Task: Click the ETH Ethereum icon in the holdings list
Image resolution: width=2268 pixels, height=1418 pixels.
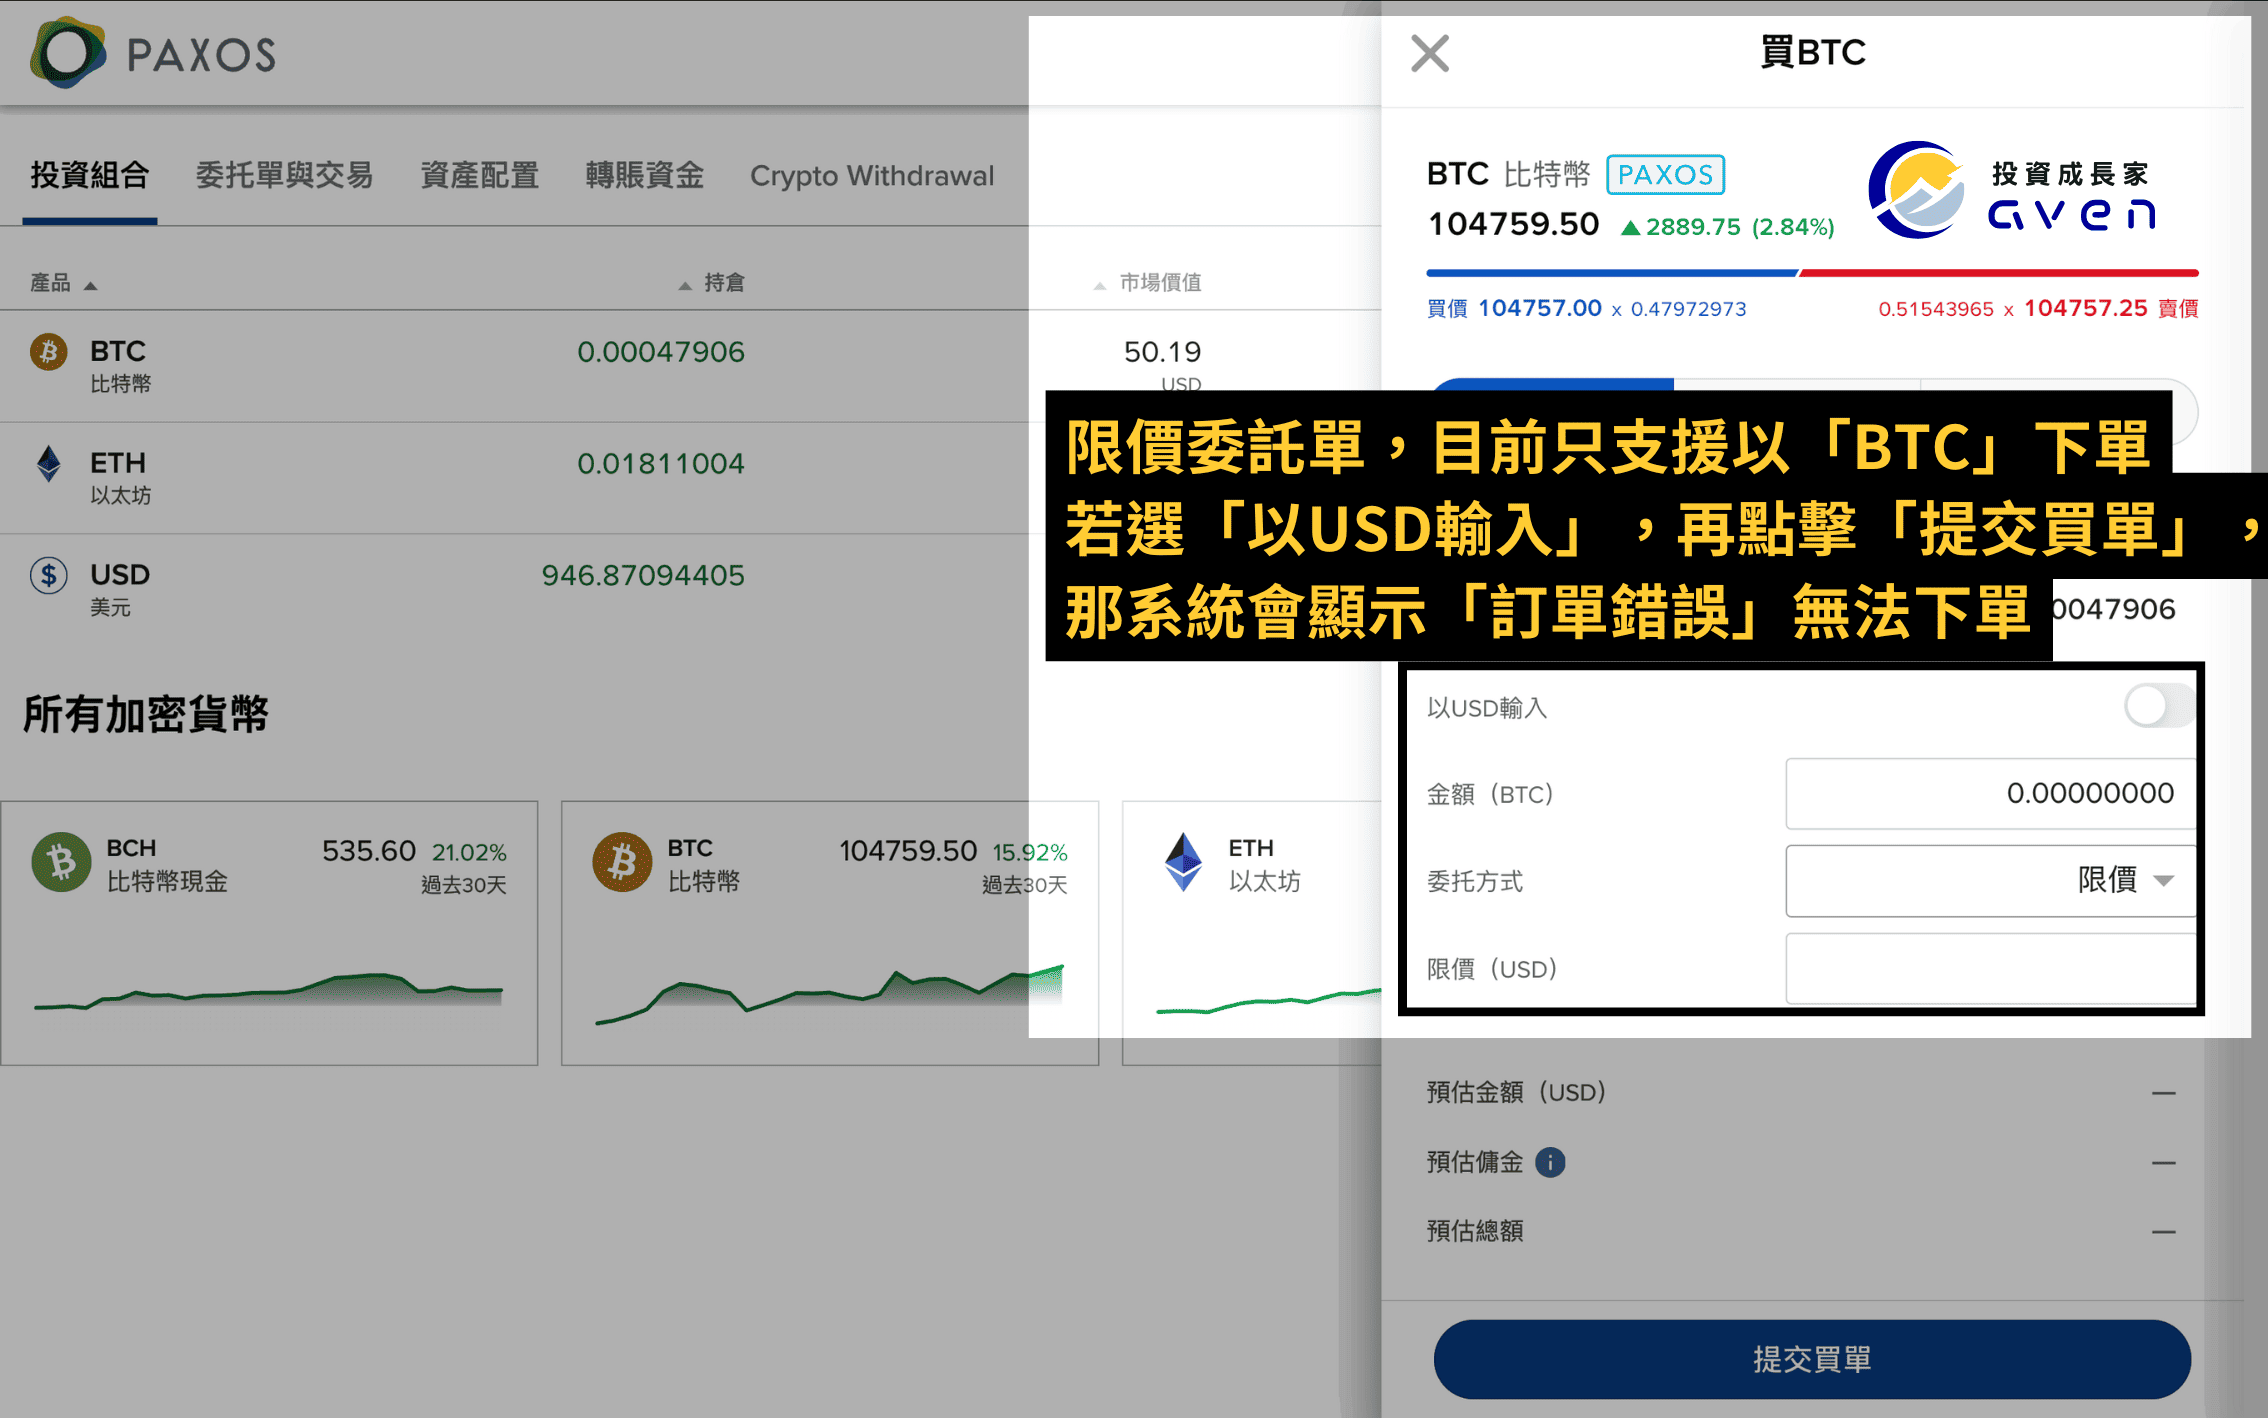Action: (47, 463)
